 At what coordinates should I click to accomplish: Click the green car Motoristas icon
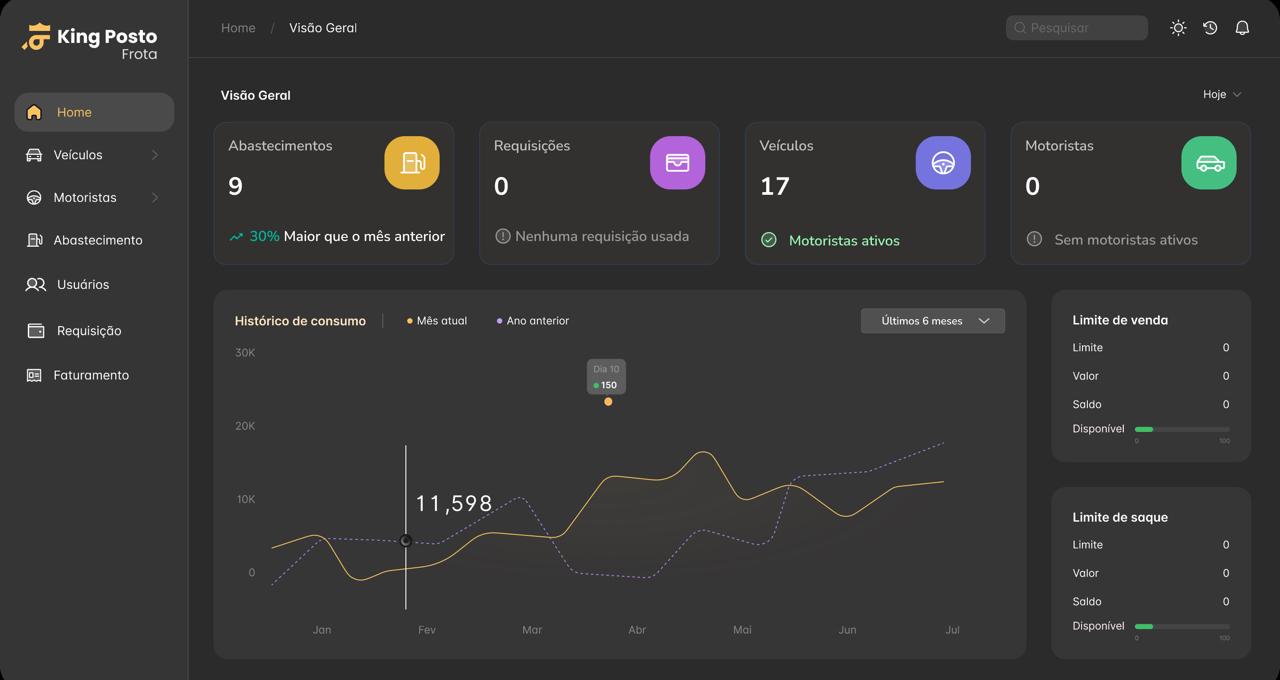1209,163
